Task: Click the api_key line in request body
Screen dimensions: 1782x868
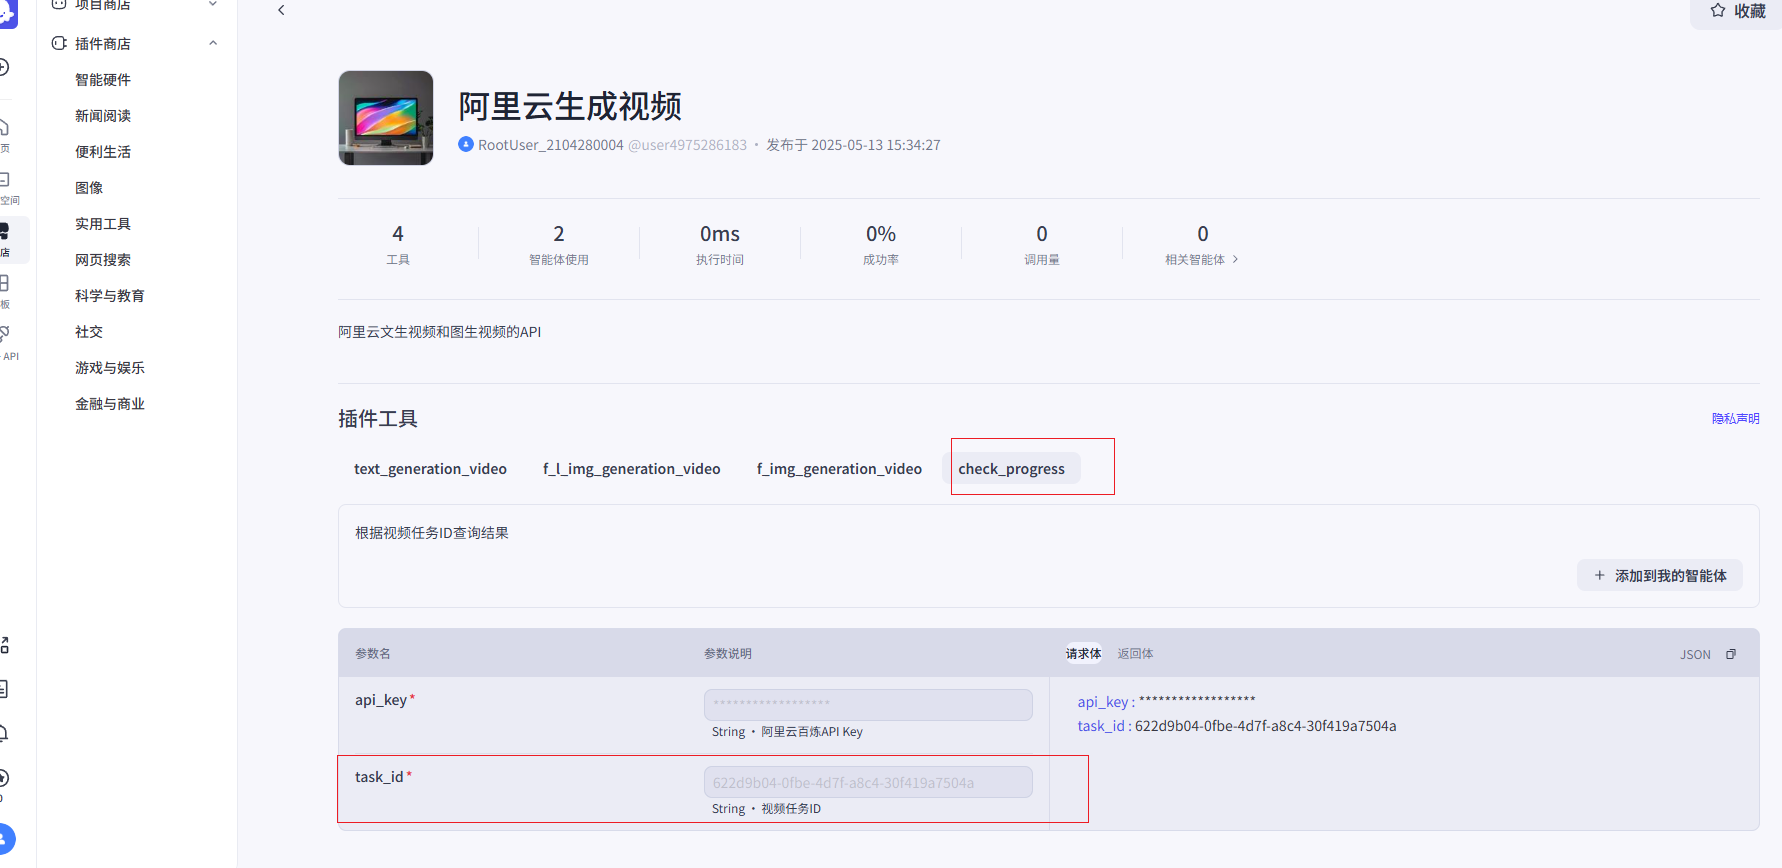Action: (x=1166, y=702)
